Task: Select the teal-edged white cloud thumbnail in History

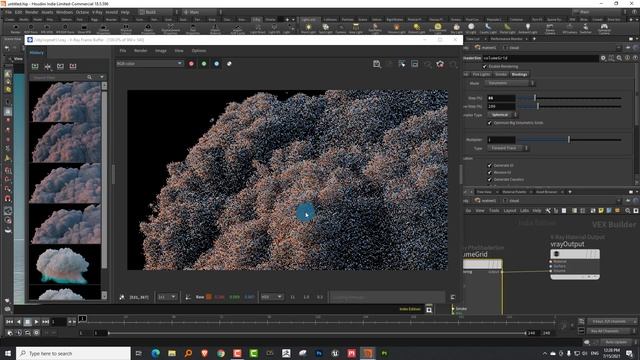Action: tap(65, 265)
